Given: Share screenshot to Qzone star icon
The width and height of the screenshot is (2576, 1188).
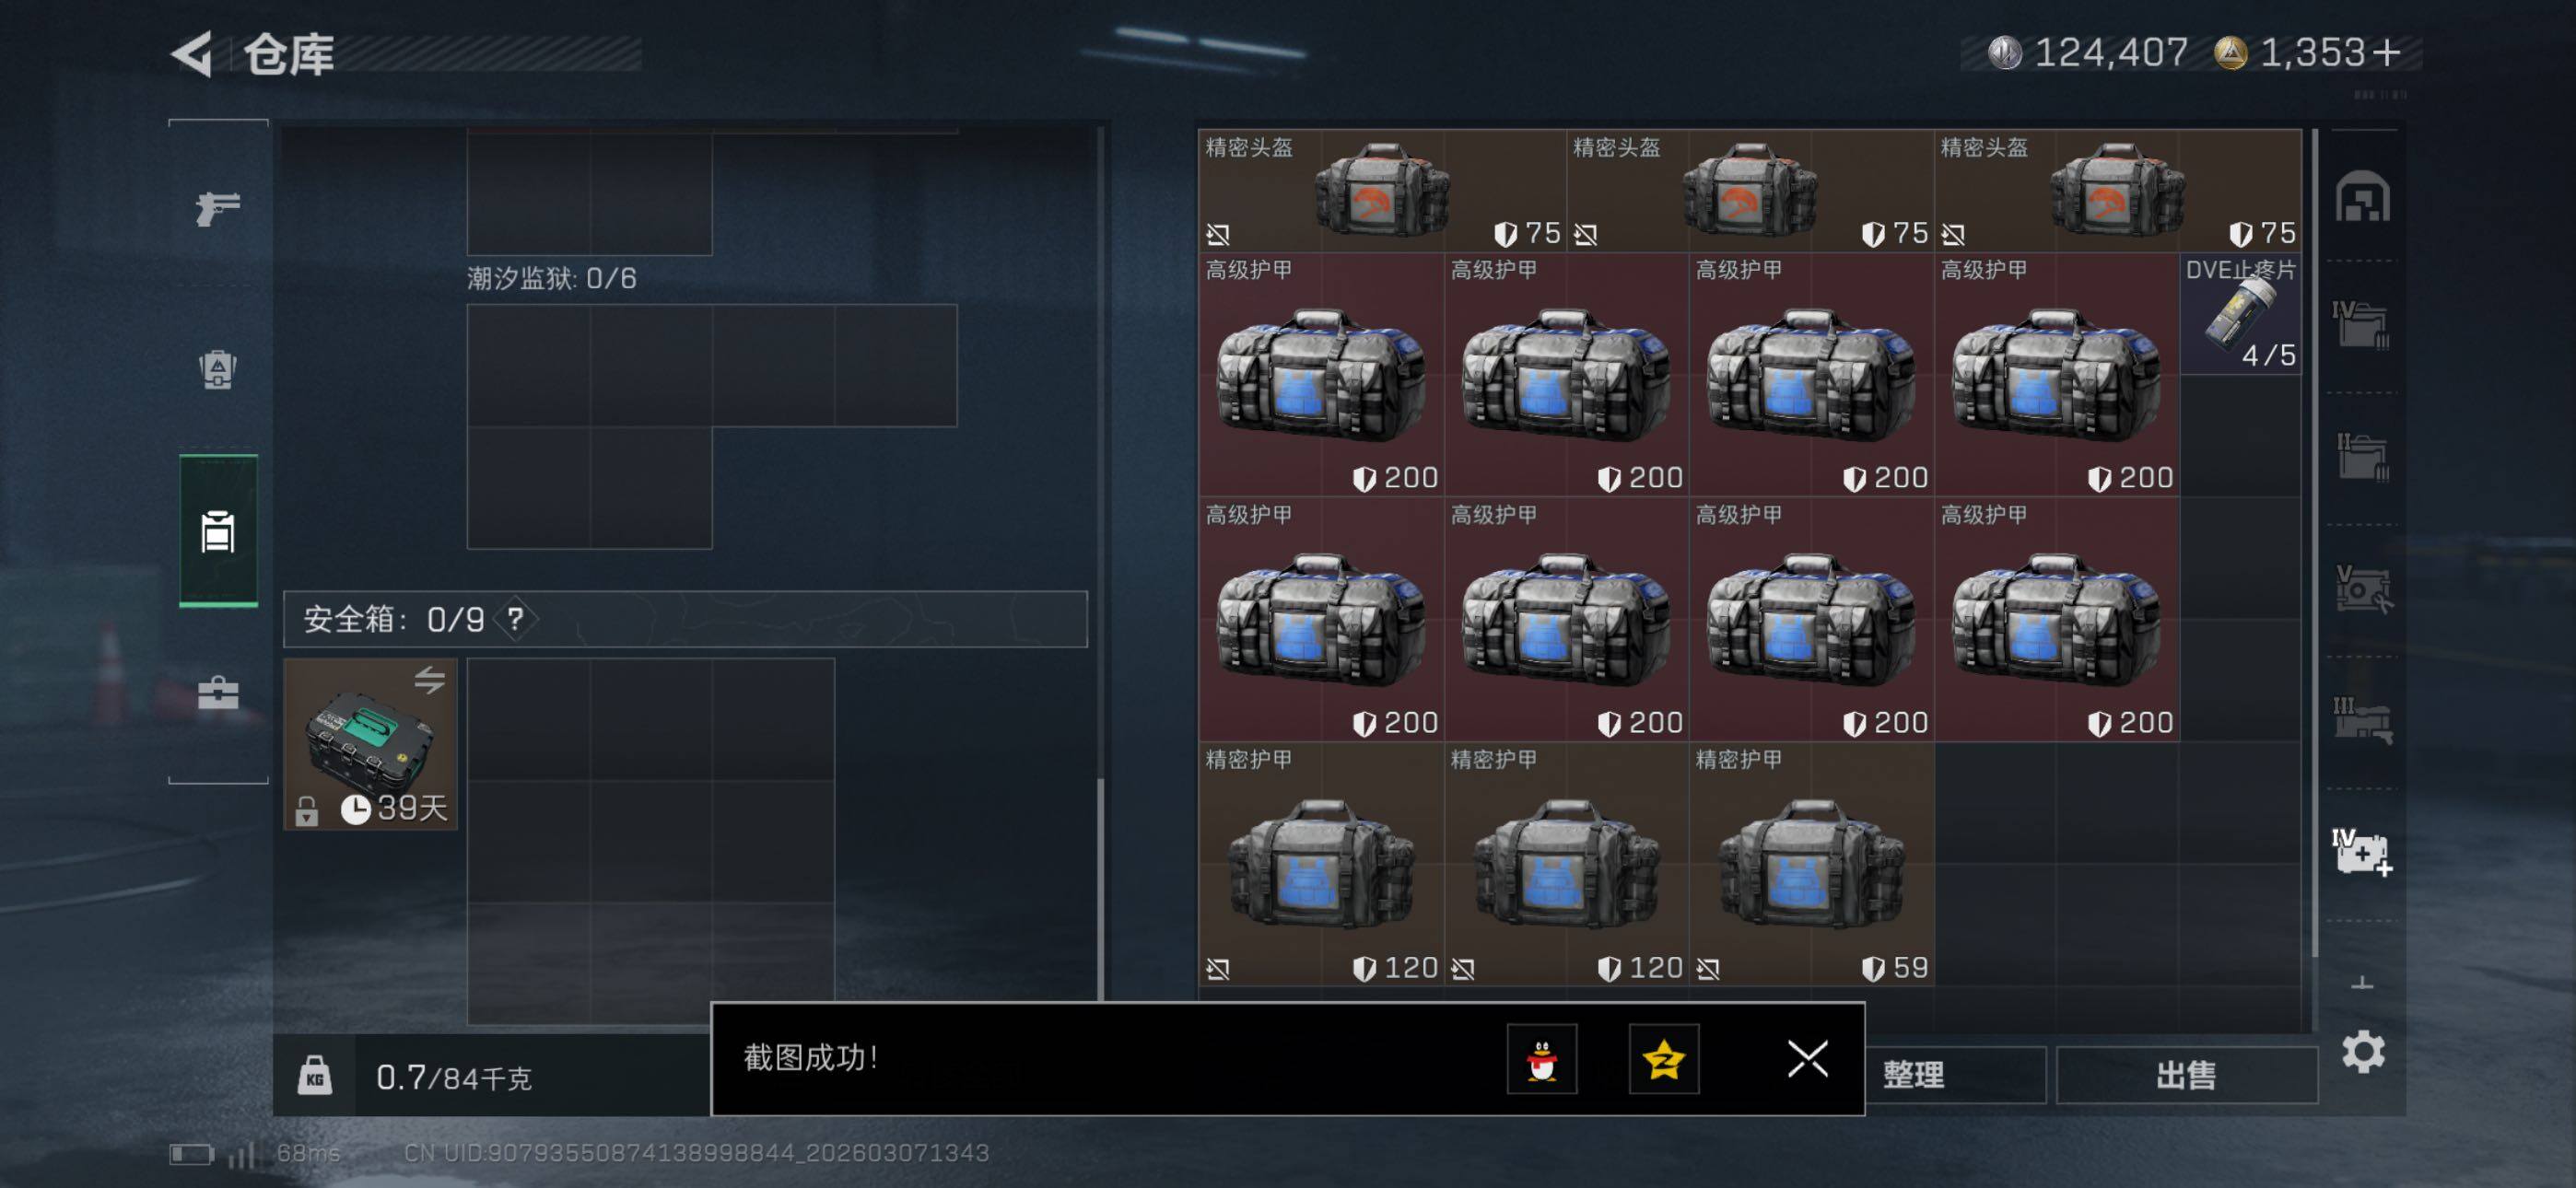Looking at the screenshot, I should click(x=1663, y=1059).
